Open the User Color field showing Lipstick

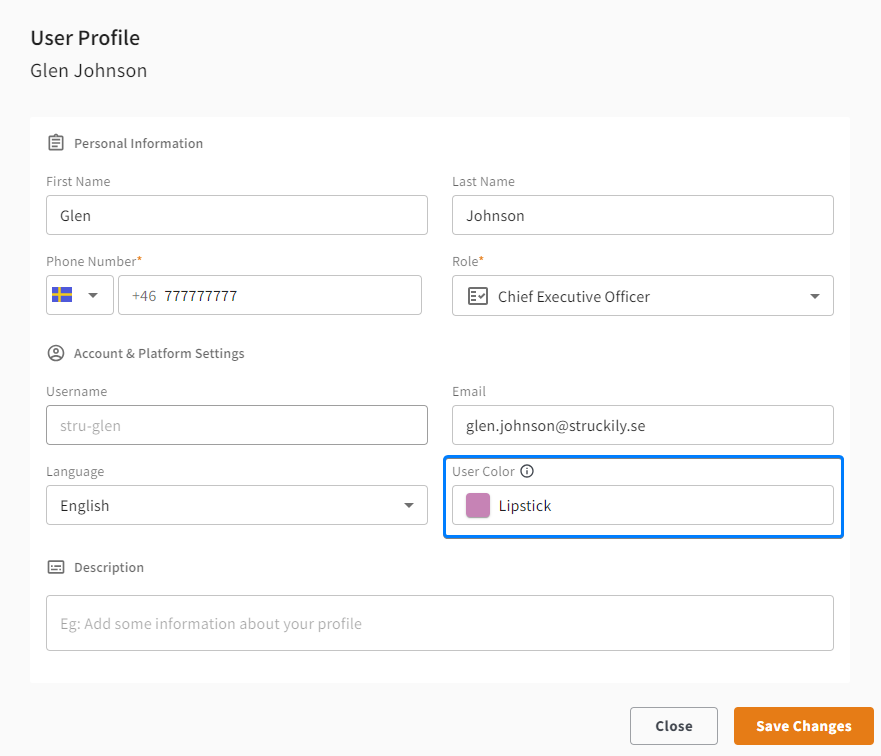[x=642, y=505]
